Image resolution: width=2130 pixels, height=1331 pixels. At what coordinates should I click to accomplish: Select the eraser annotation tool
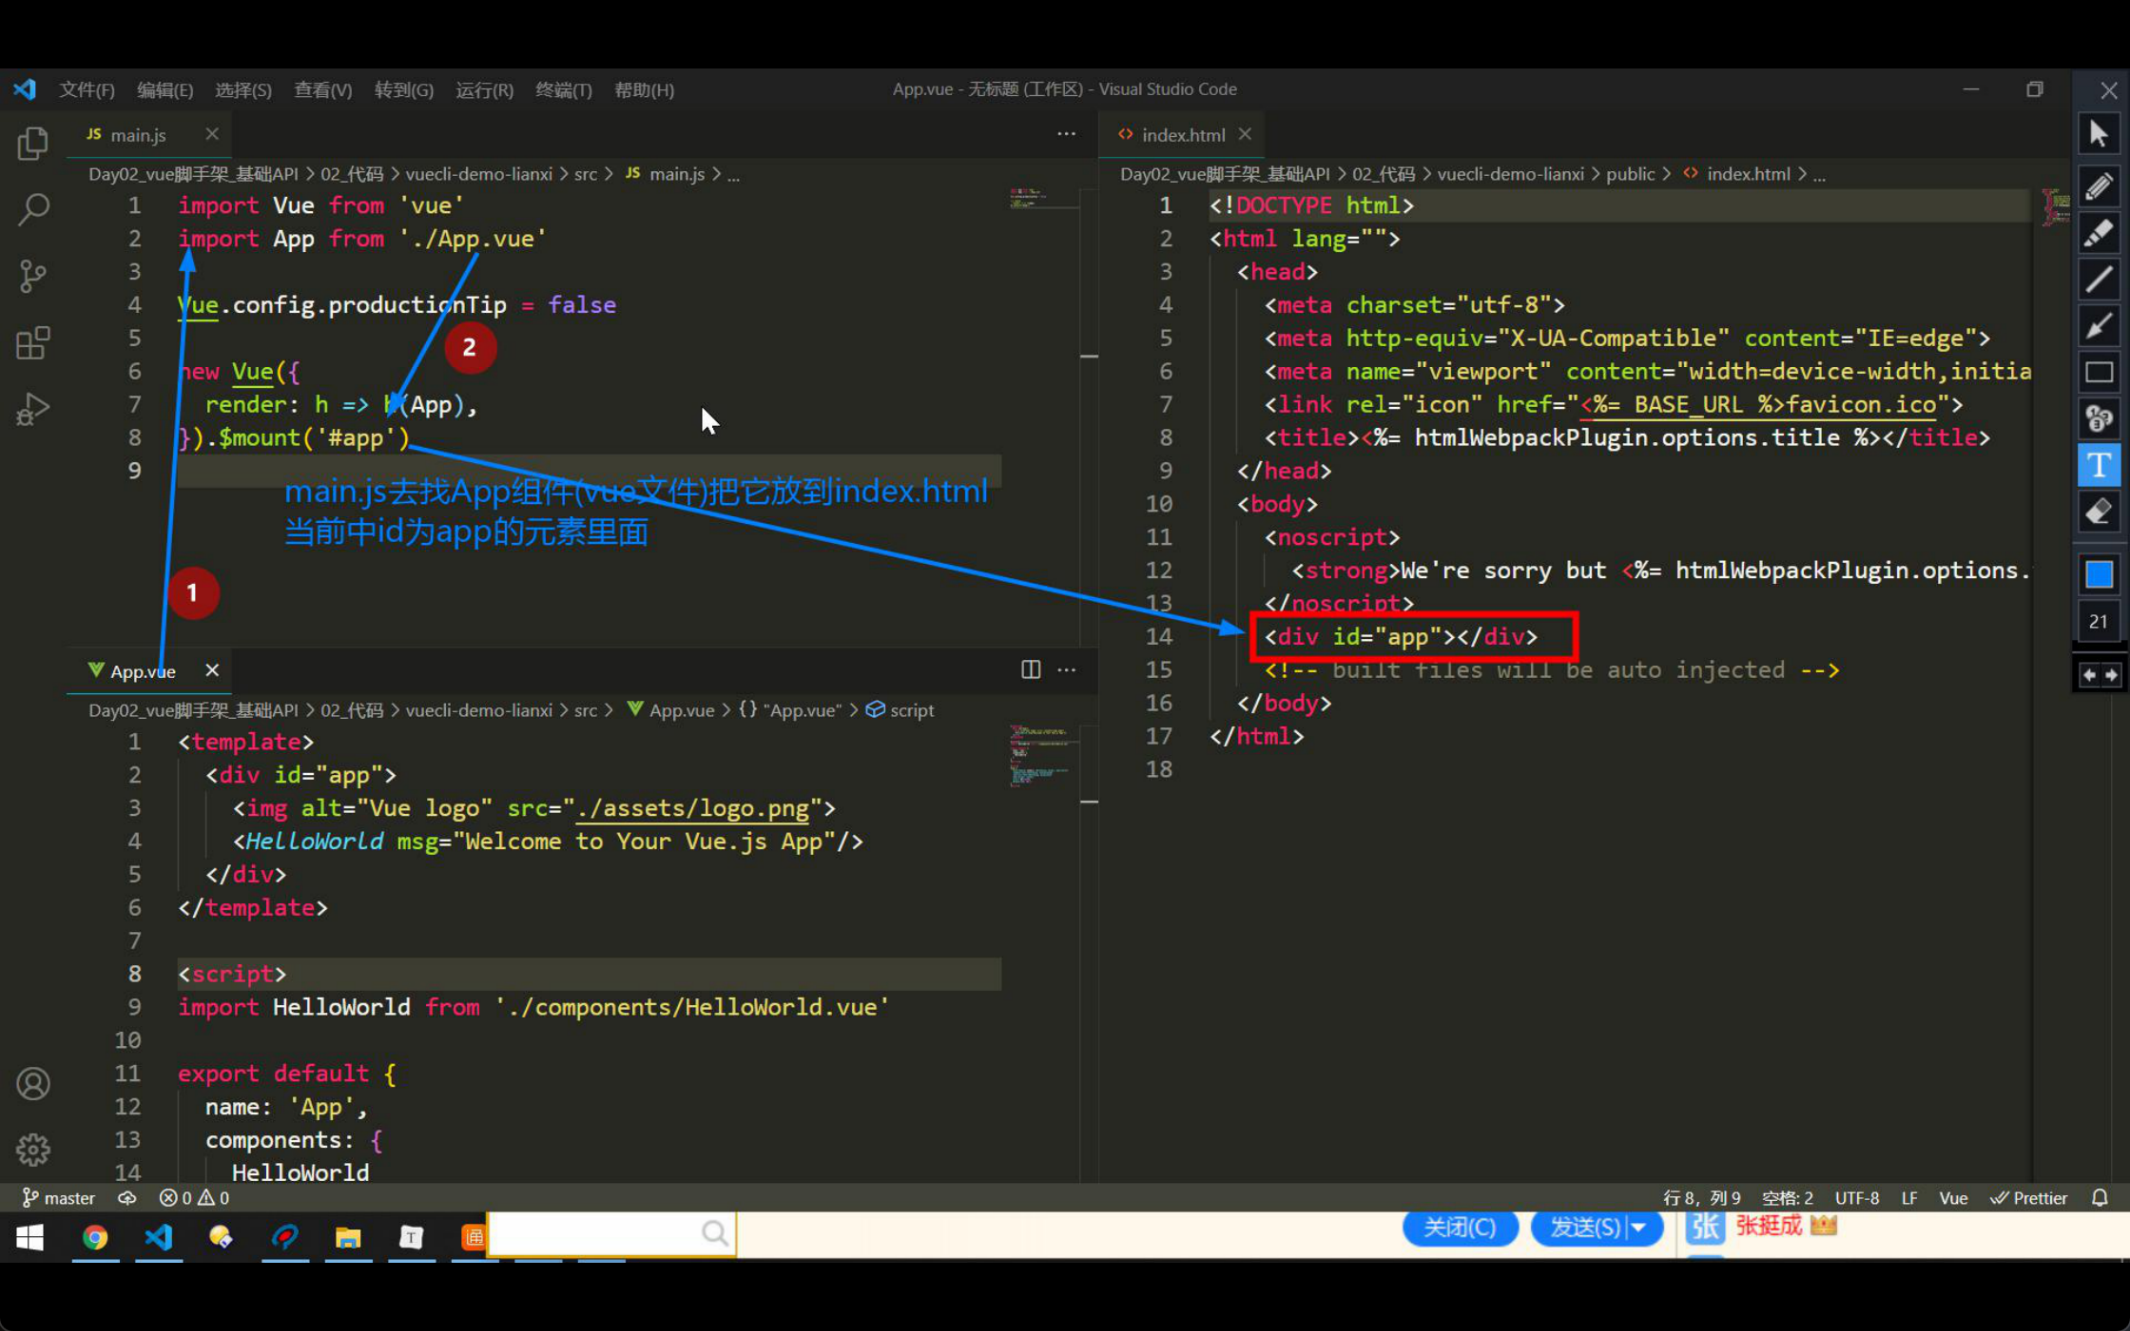point(2099,512)
